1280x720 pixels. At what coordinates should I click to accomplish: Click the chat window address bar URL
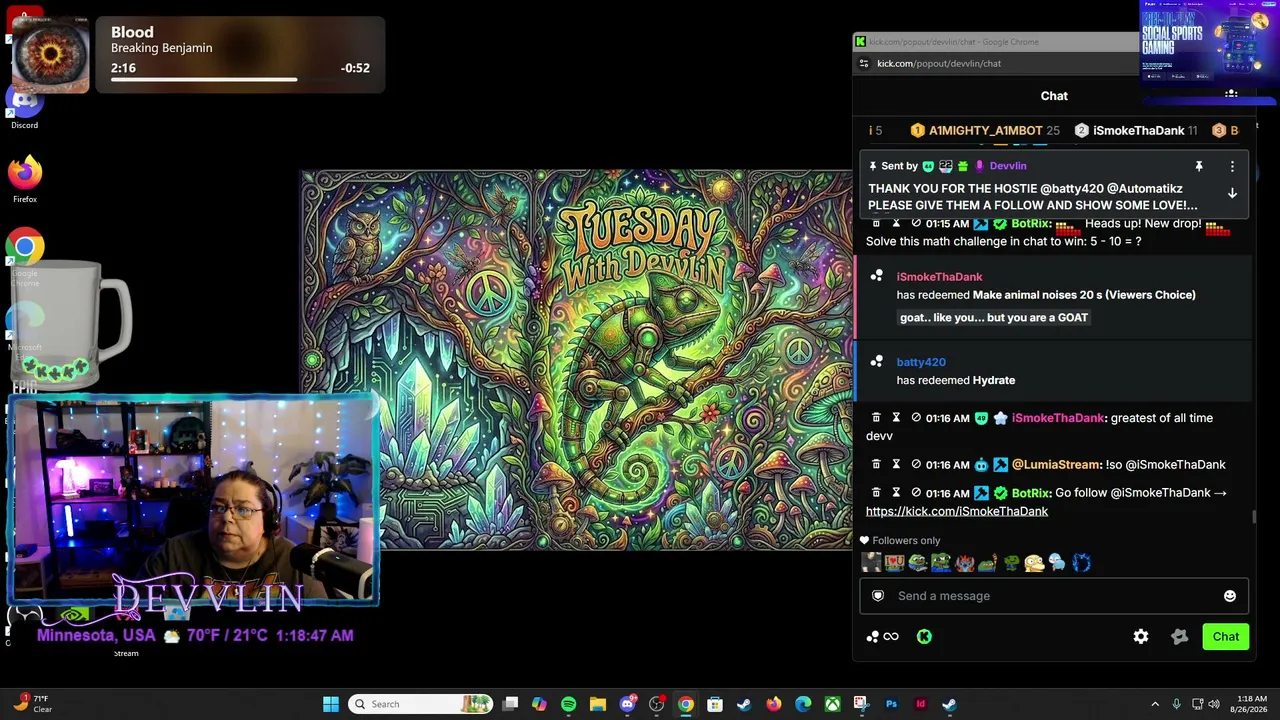click(939, 63)
